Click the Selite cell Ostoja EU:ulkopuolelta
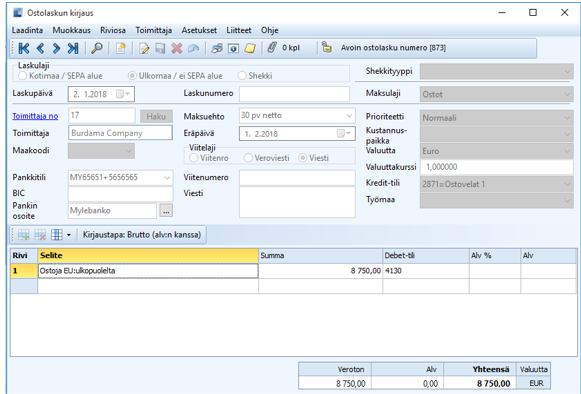 coord(148,271)
